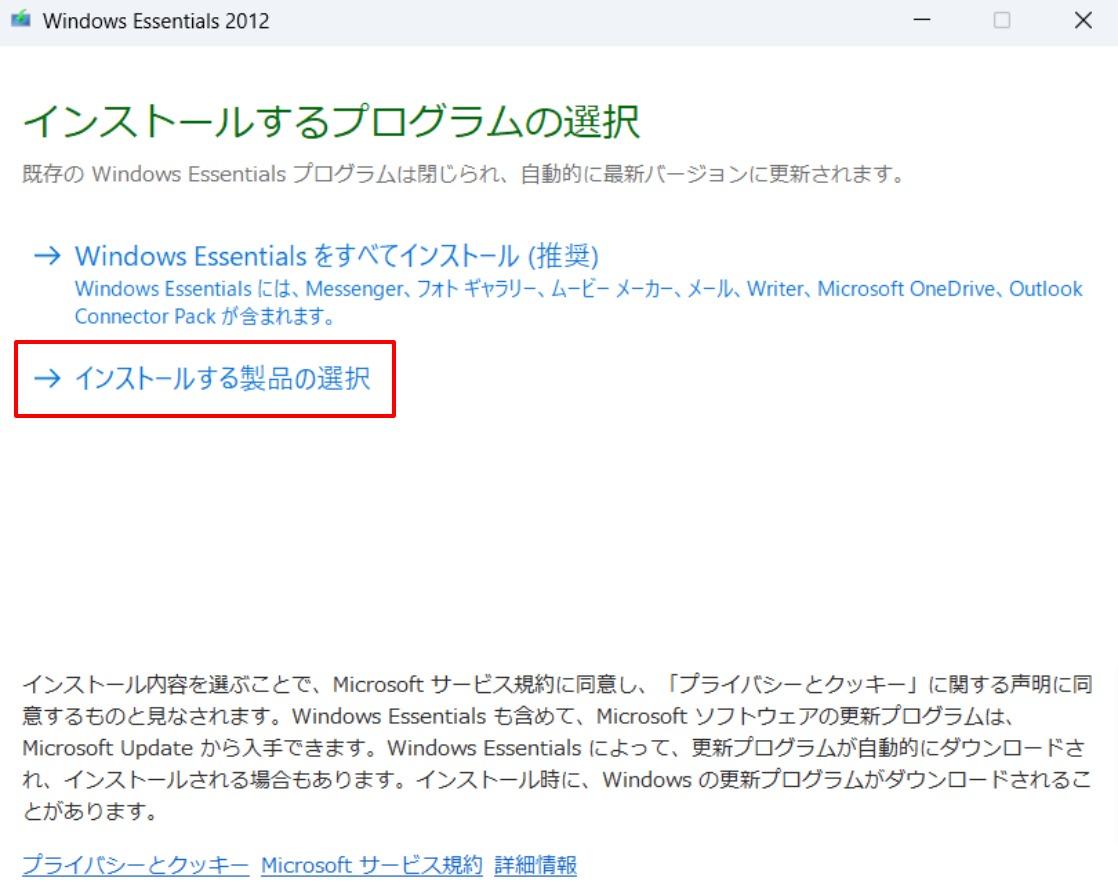Choose 'Windows Essentials をすべてインストール (推奨)' option
1118x896 pixels.
tap(337, 256)
